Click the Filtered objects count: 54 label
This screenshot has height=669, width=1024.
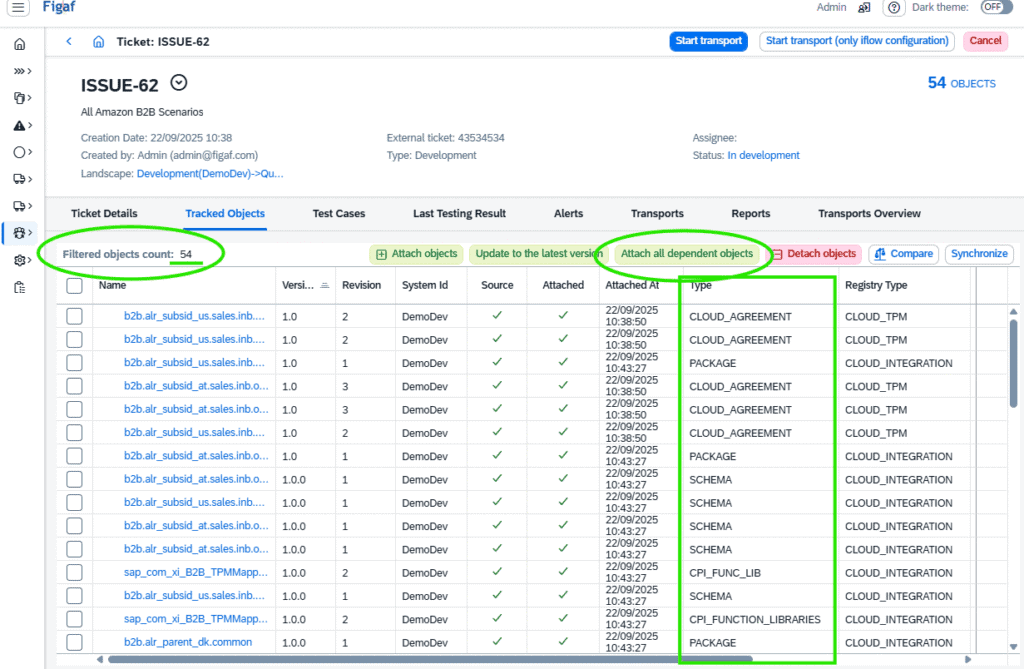click(x=127, y=254)
